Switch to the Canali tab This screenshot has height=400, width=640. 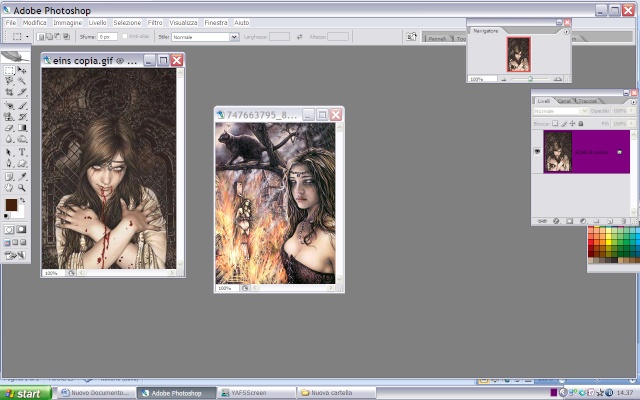point(564,101)
